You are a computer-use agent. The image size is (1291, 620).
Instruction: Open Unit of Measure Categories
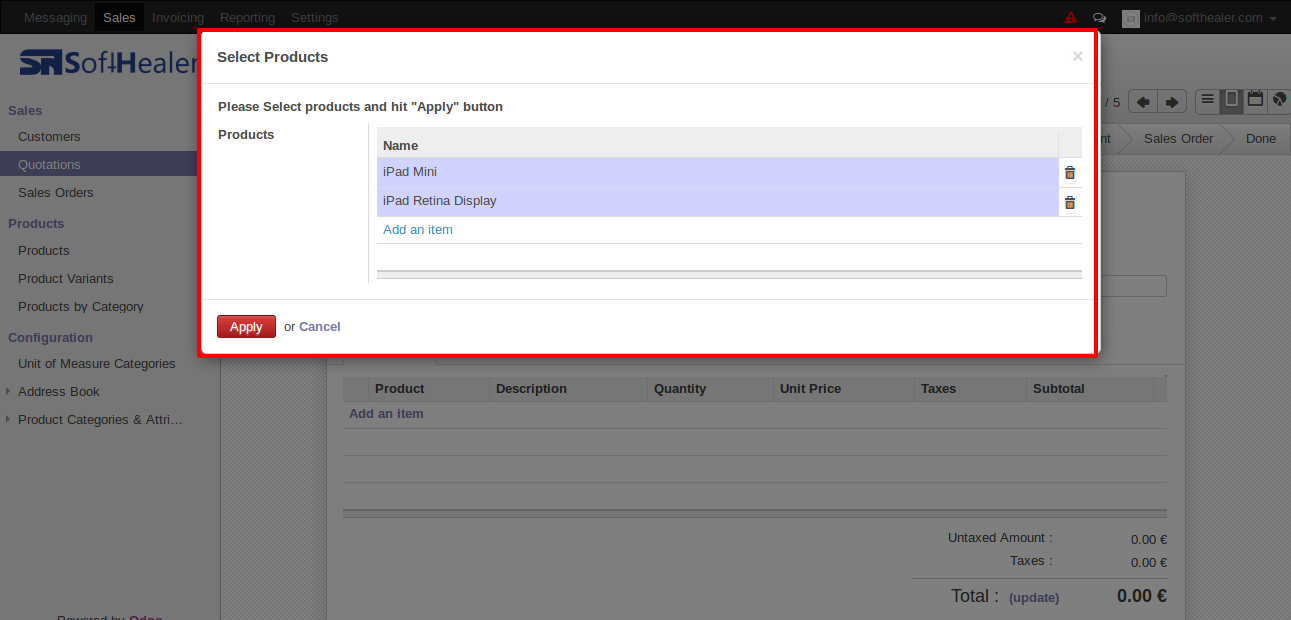coord(97,364)
